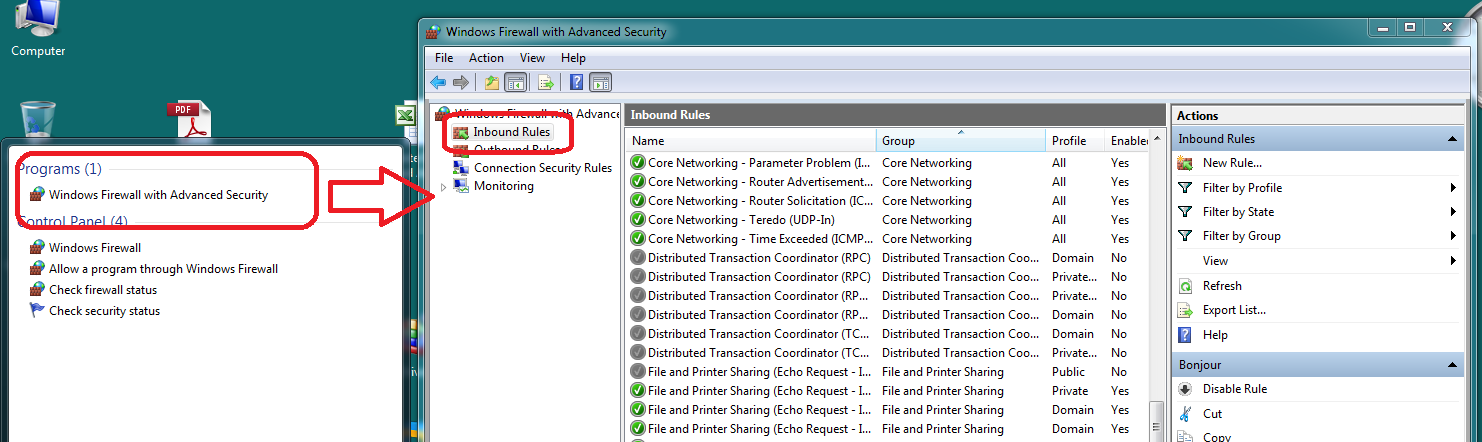Collapse the Bonjour actions section
The image size is (1482, 442).
1453,365
